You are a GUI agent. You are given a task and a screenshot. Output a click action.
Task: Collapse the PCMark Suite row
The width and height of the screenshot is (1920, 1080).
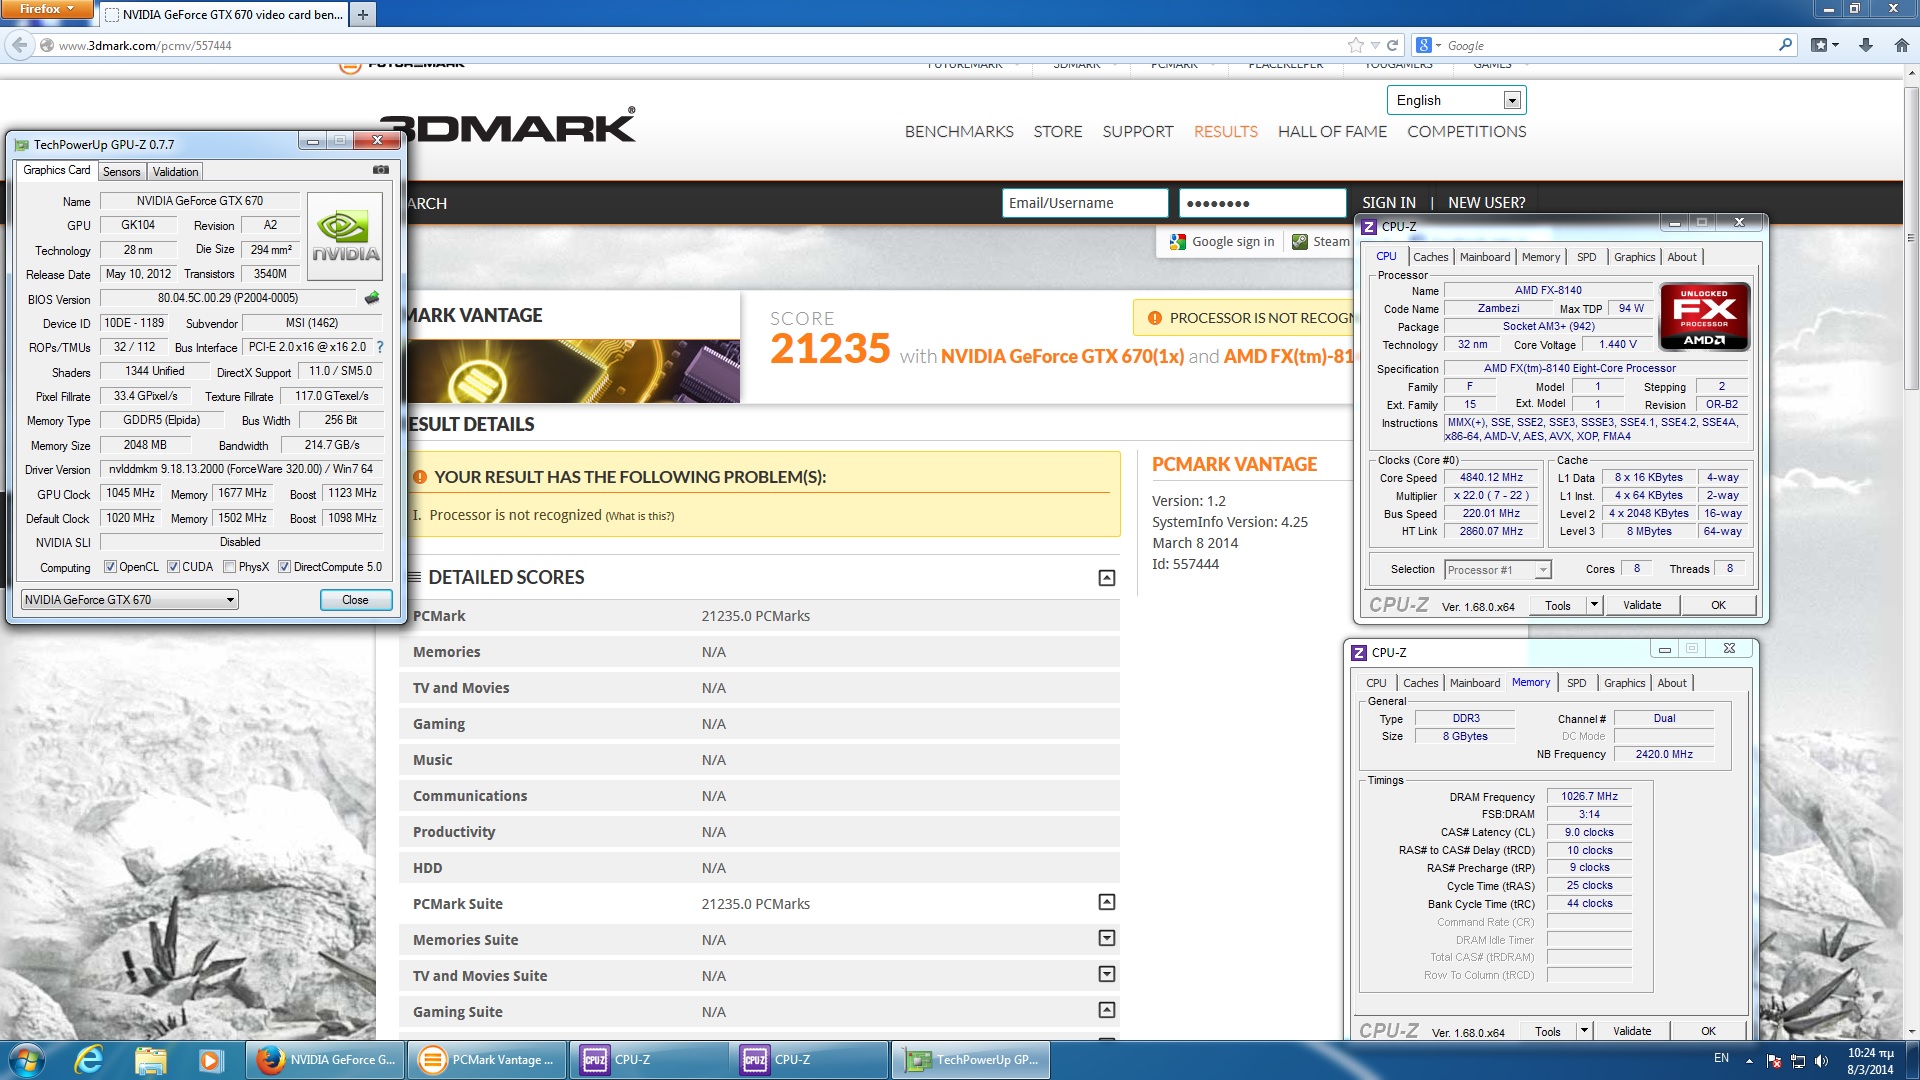[1107, 902]
